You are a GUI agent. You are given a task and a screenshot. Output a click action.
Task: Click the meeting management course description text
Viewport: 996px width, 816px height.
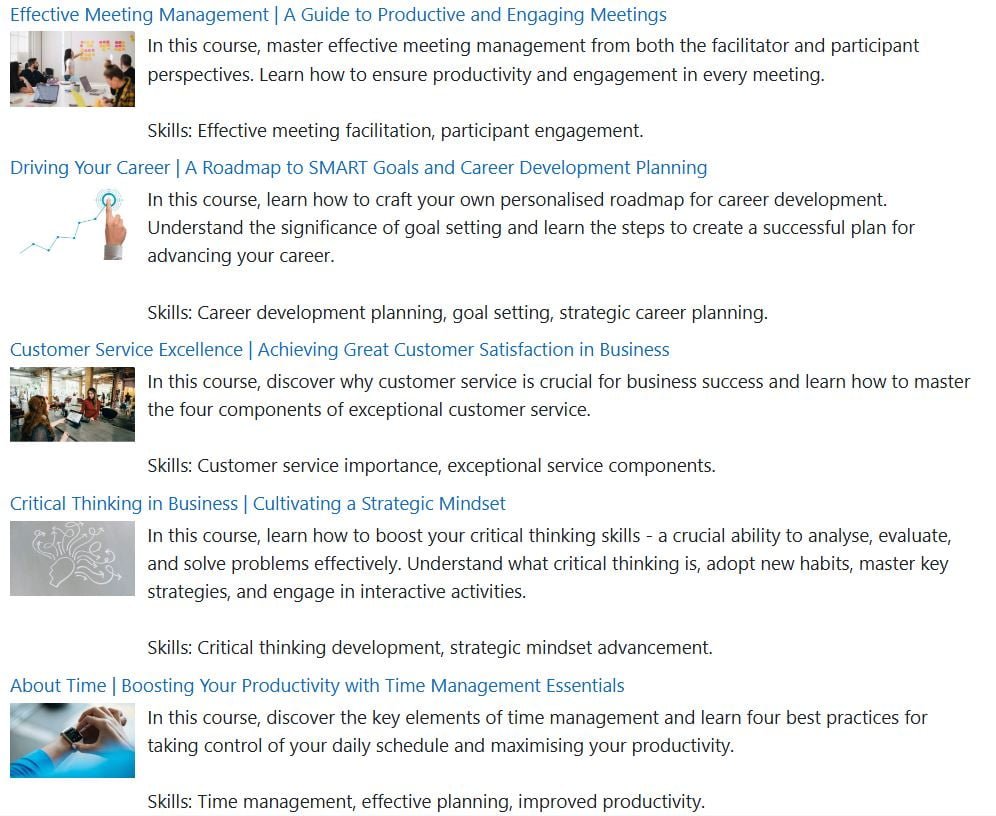point(533,60)
